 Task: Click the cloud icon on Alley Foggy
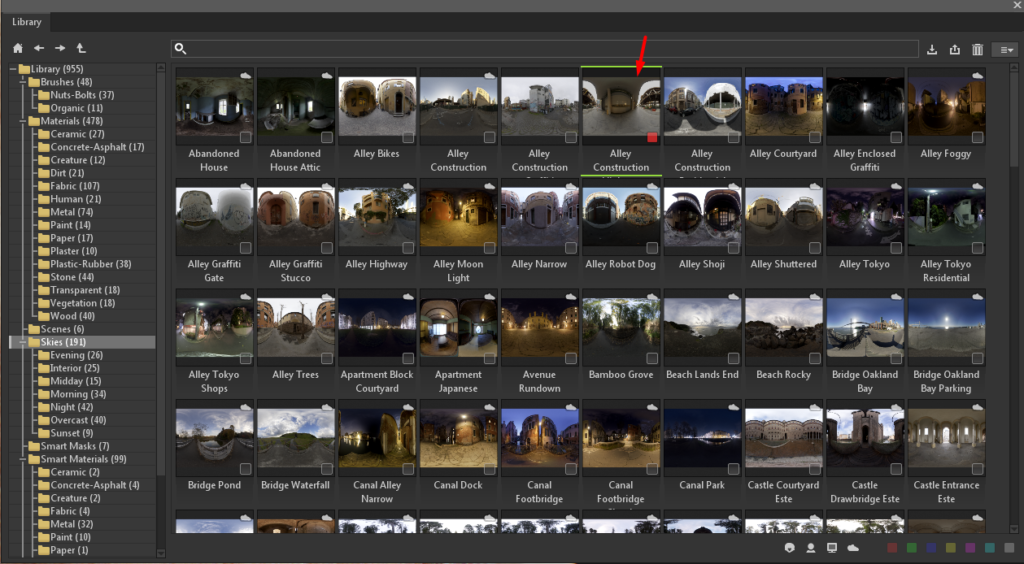pos(978,76)
